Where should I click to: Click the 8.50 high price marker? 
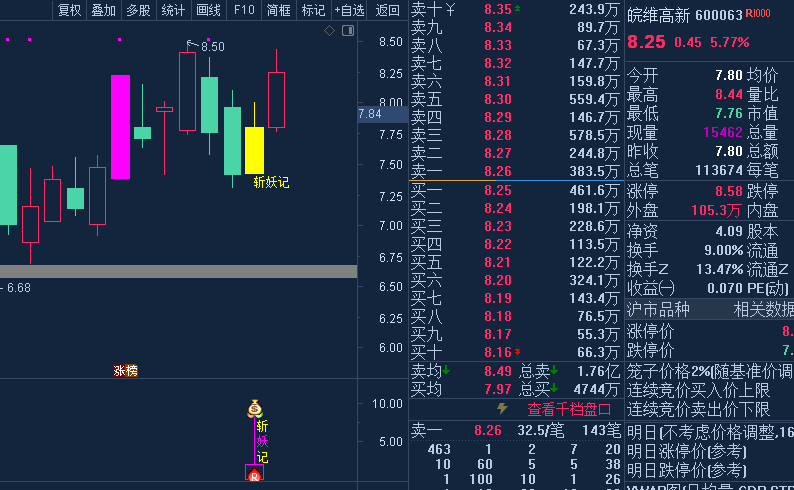click(212, 47)
